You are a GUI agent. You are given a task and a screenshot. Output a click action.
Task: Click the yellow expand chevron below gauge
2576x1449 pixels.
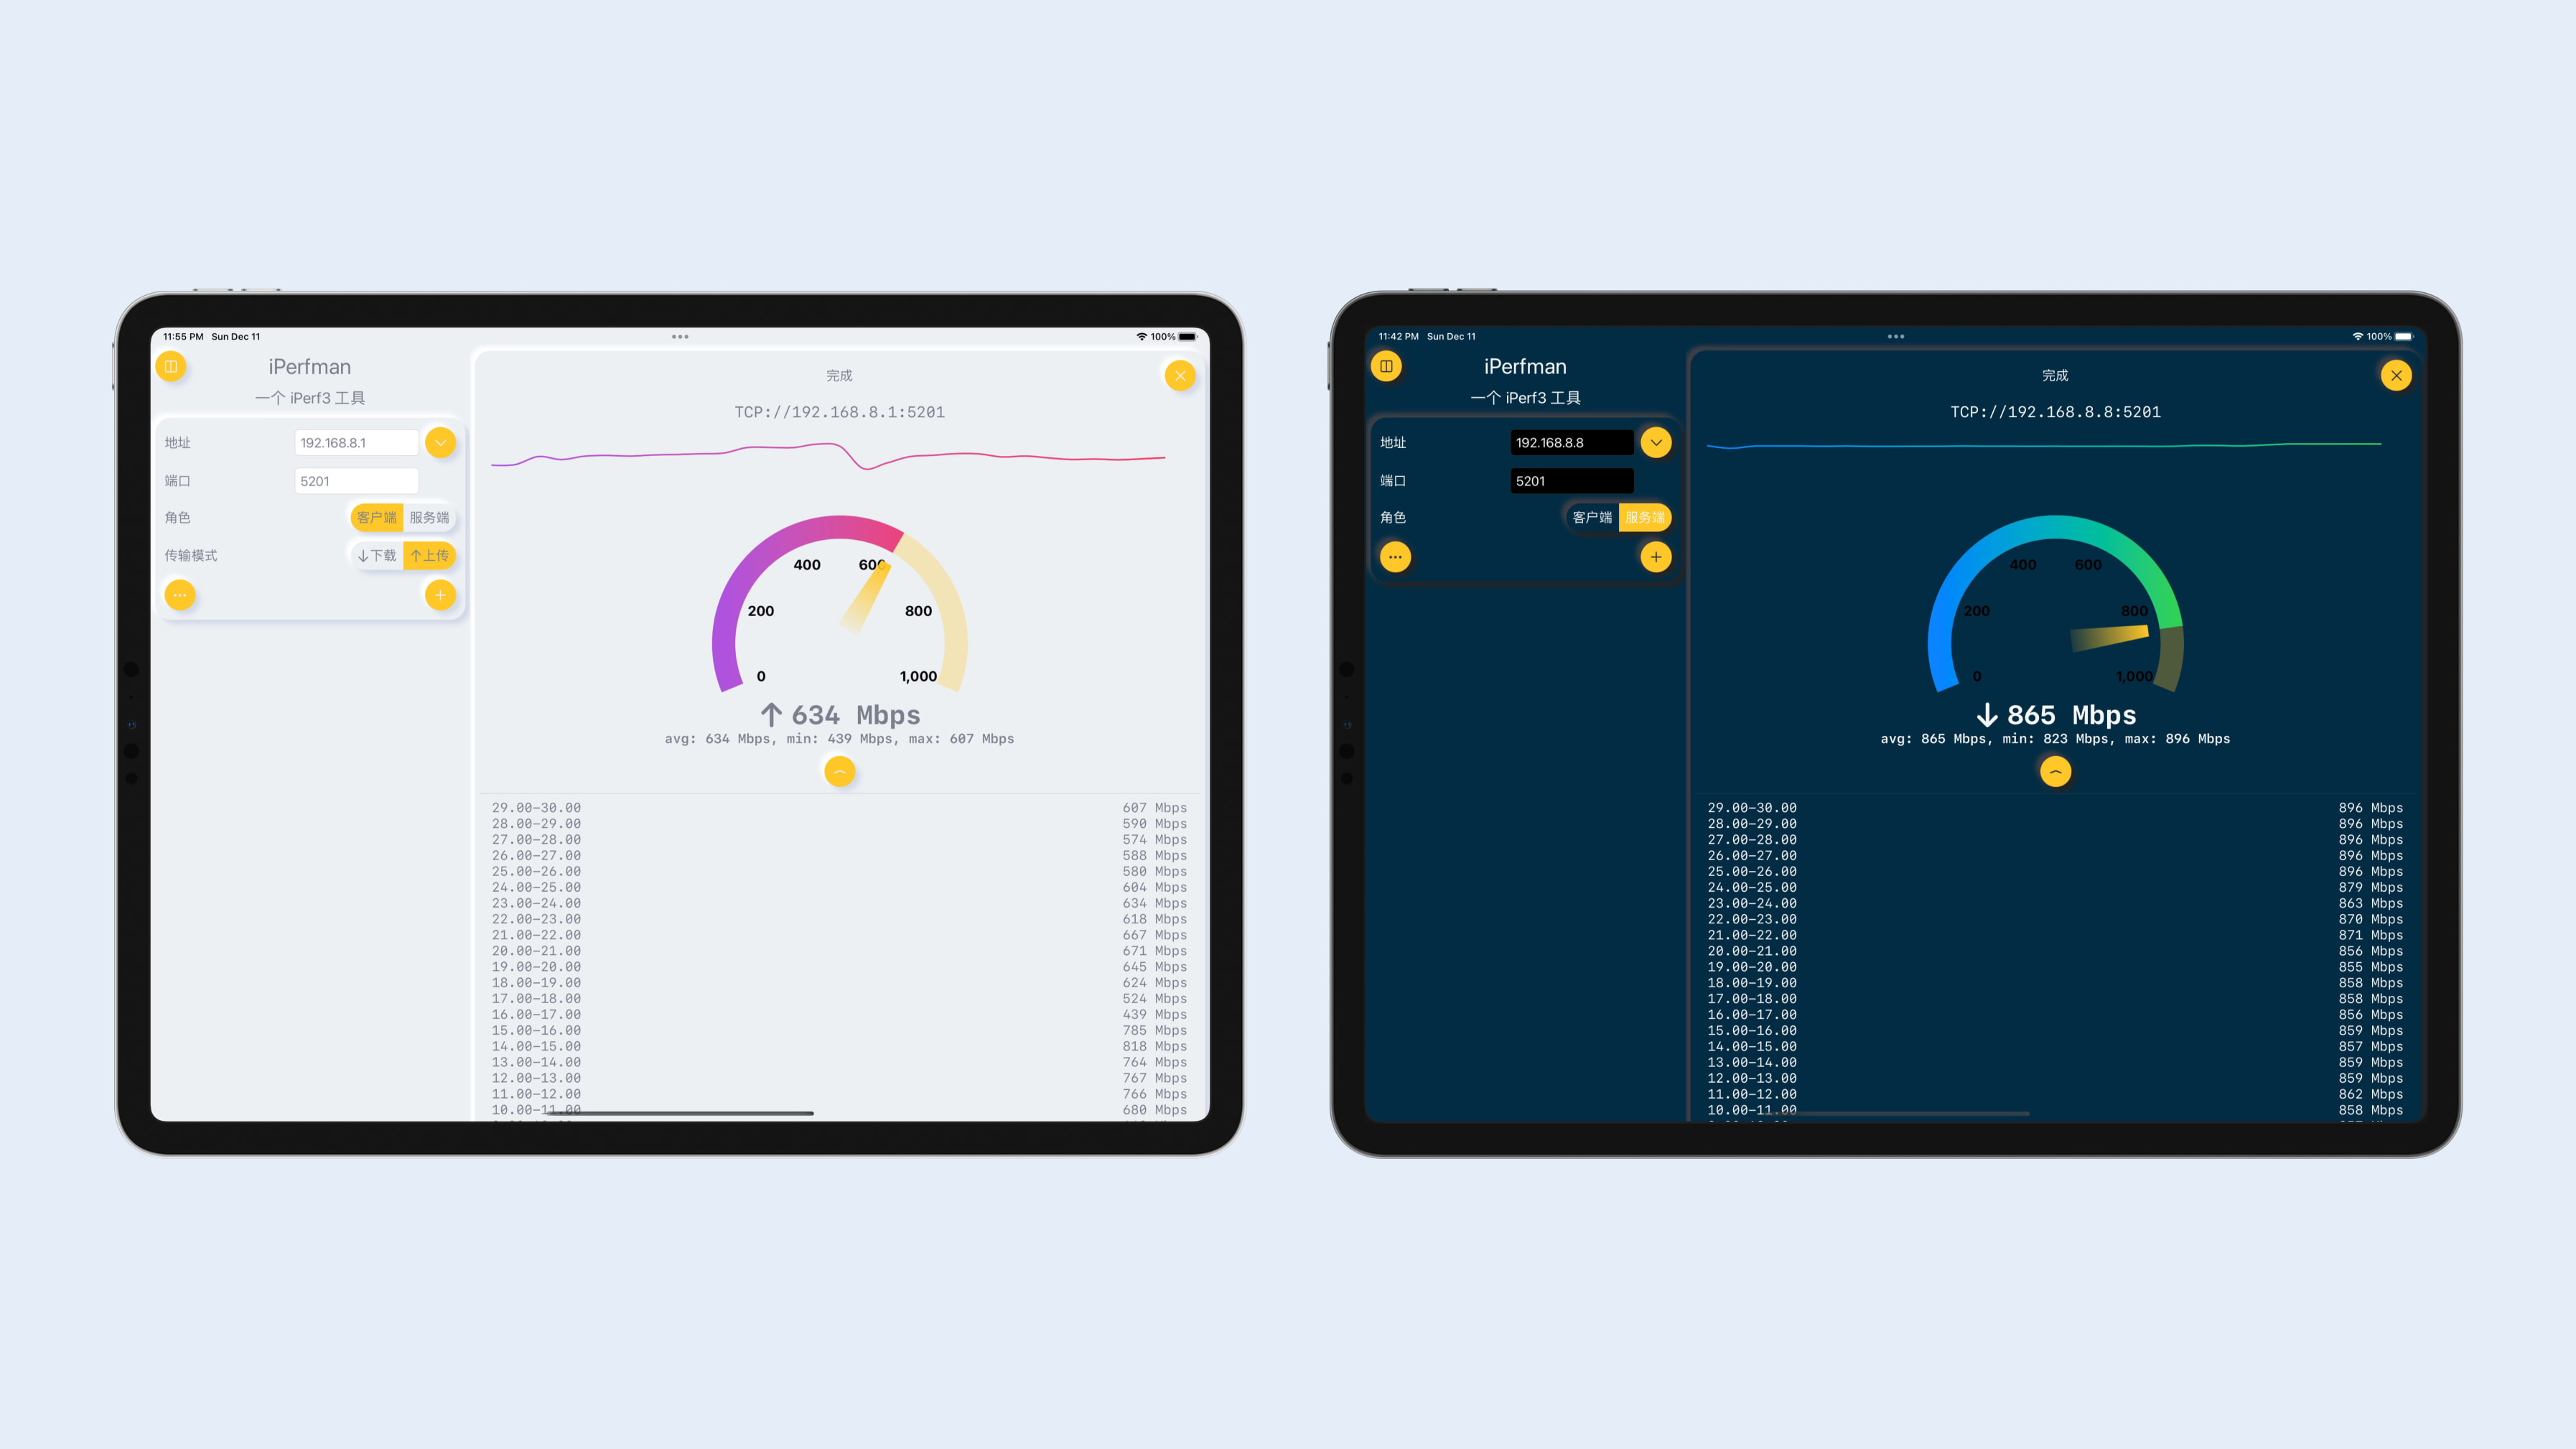coord(841,770)
